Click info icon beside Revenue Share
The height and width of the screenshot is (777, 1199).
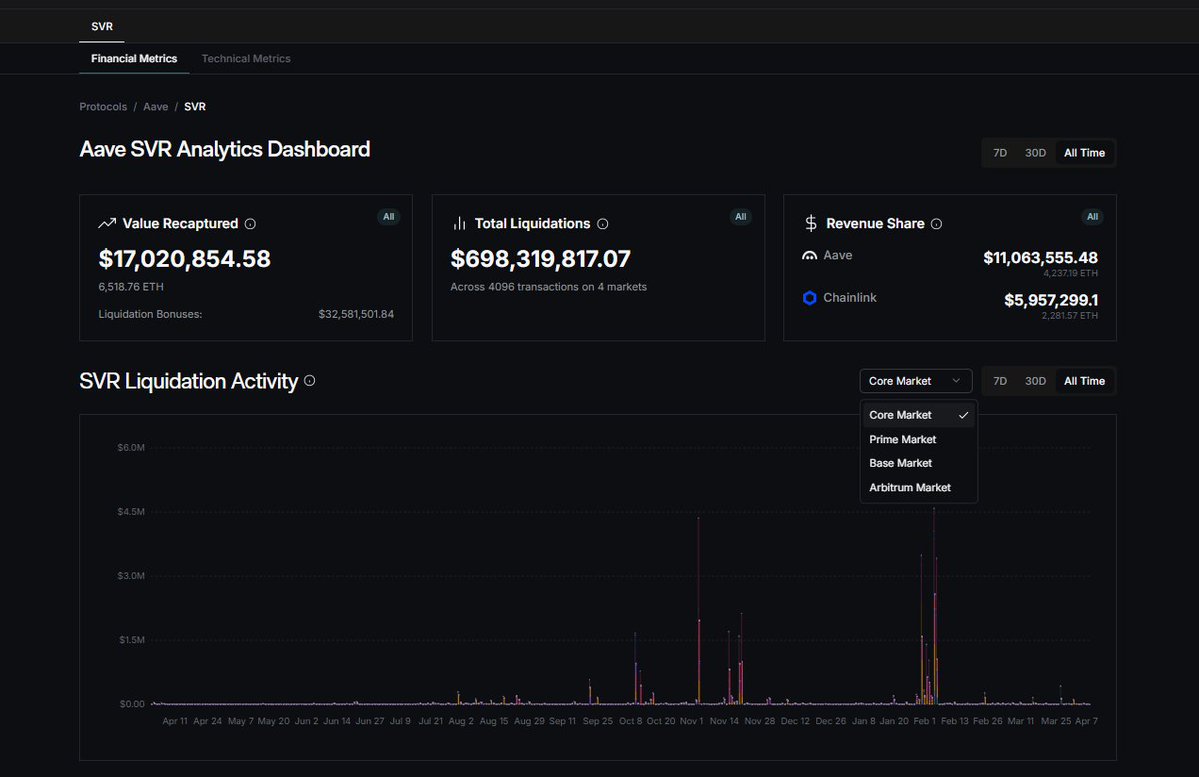pos(936,224)
